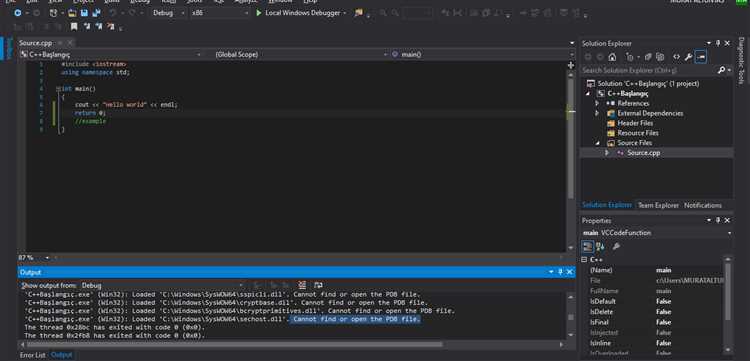Viewport: 750px width, 361px height.
Task: Toggle the Preview Selected Items icon in Solution Explorer
Action: 701,57
